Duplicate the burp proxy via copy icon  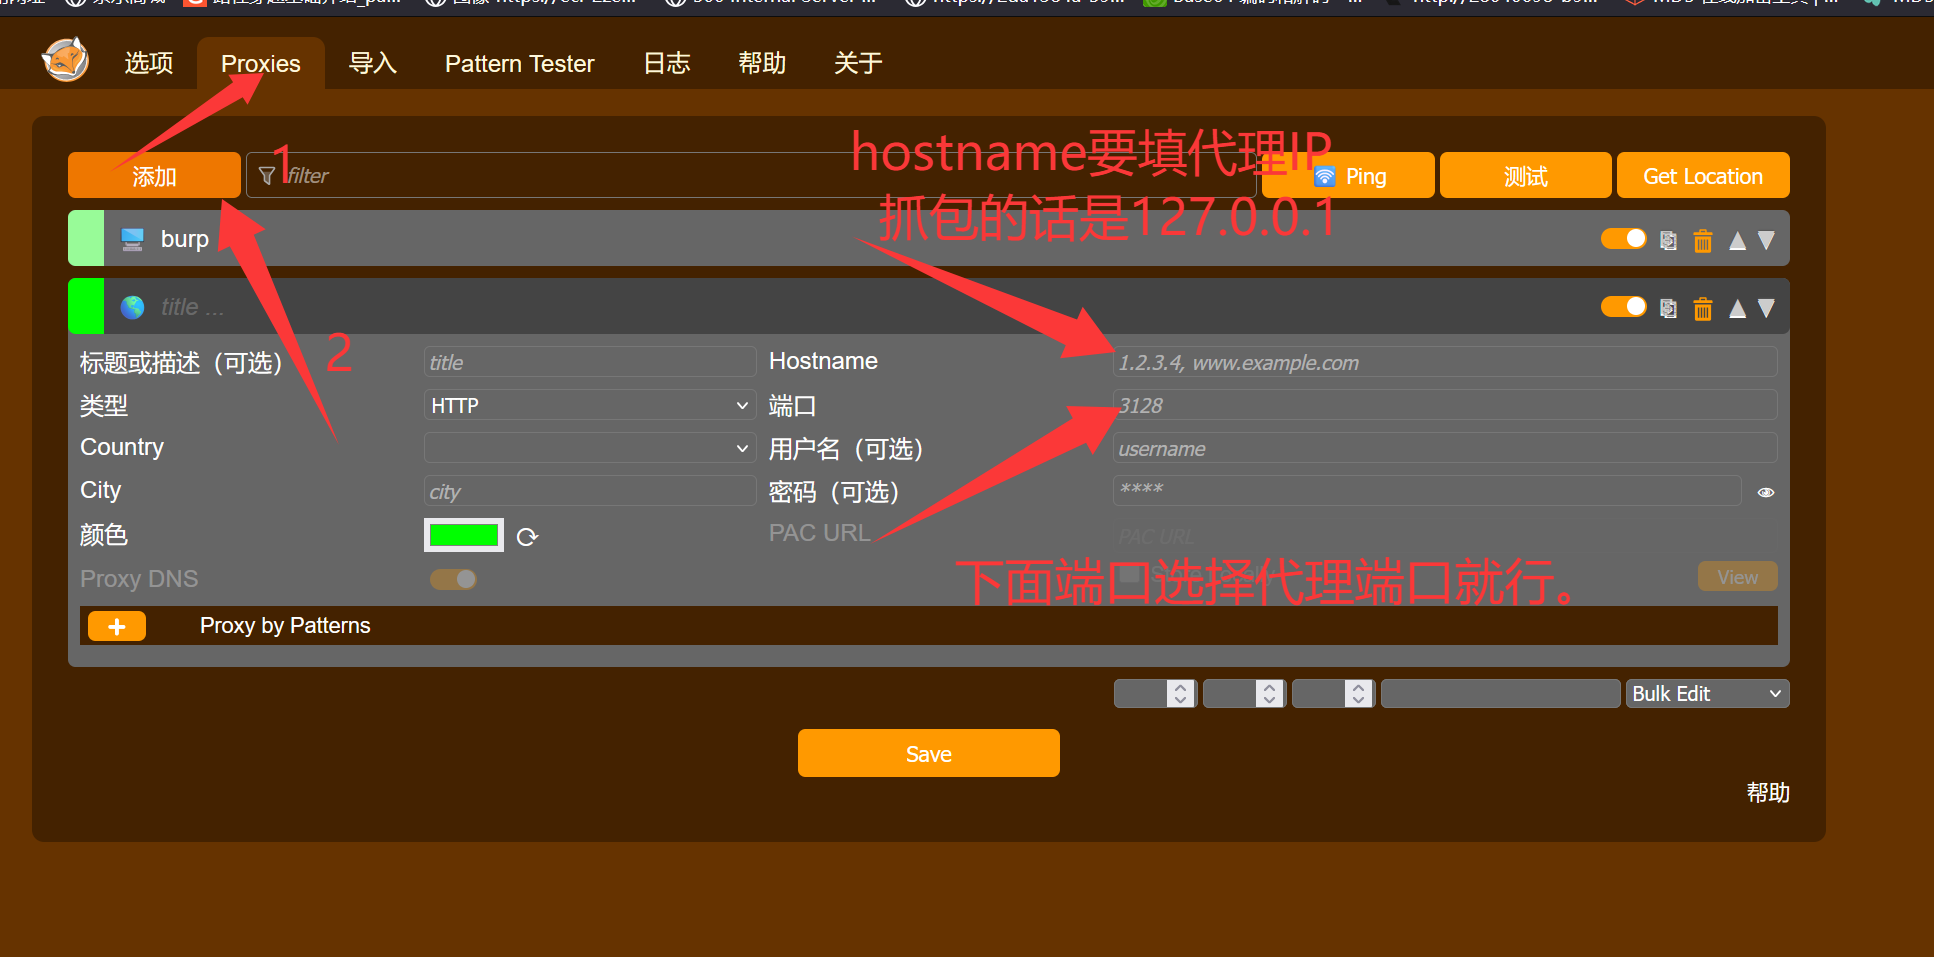pos(1668,241)
